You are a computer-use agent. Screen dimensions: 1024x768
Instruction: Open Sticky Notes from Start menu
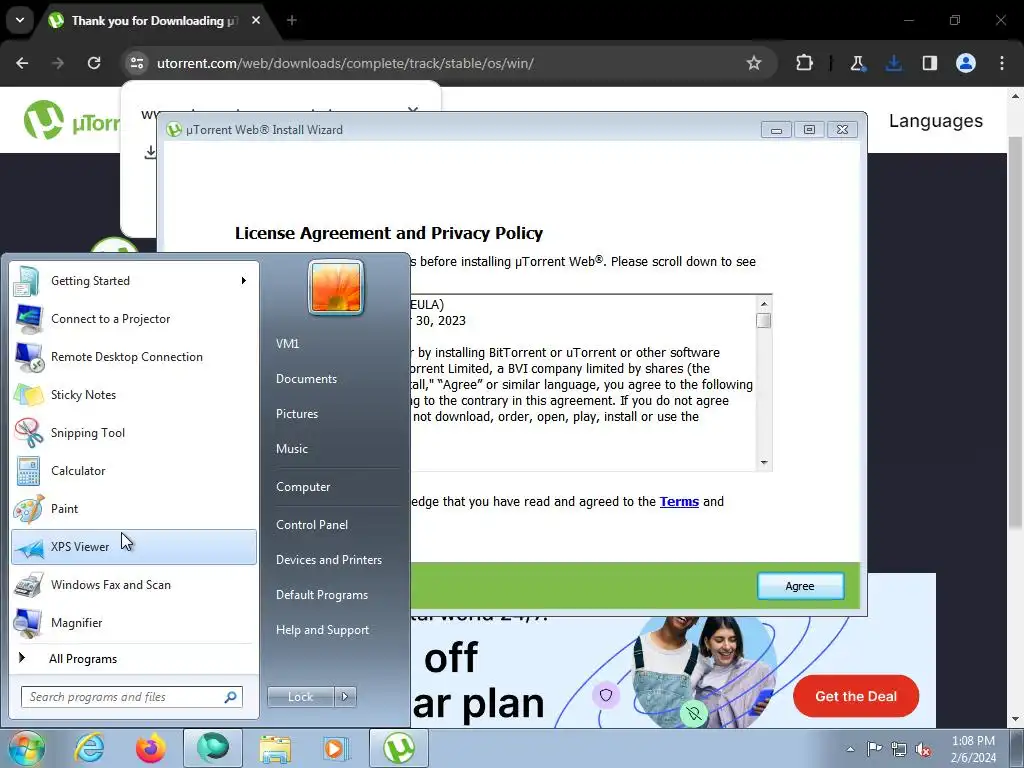point(134,394)
